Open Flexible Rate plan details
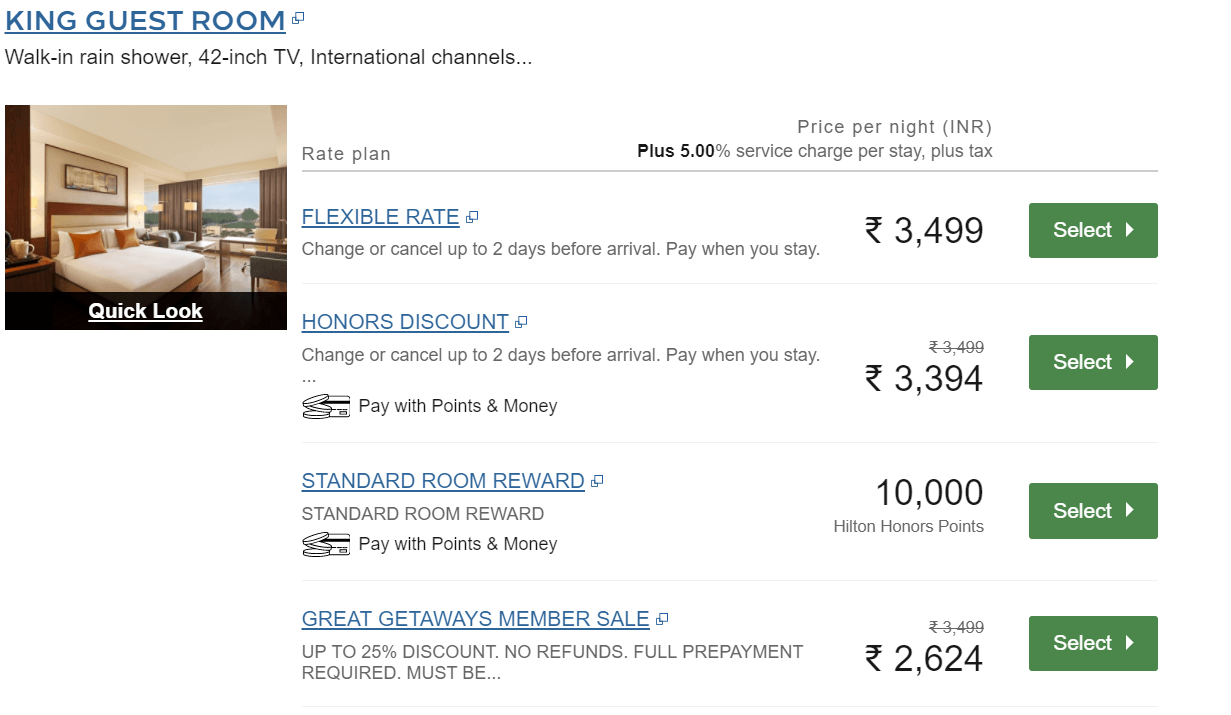The image size is (1231, 715). (x=380, y=217)
